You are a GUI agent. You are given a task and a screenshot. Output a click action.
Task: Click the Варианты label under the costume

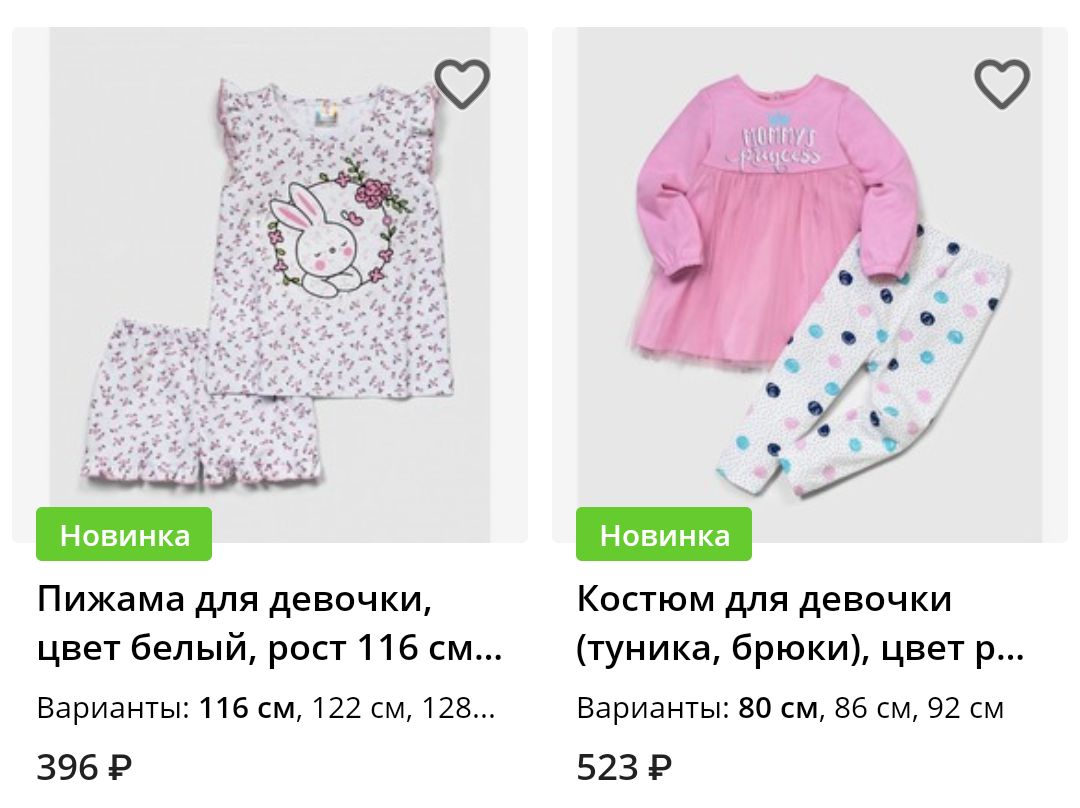[x=653, y=708]
